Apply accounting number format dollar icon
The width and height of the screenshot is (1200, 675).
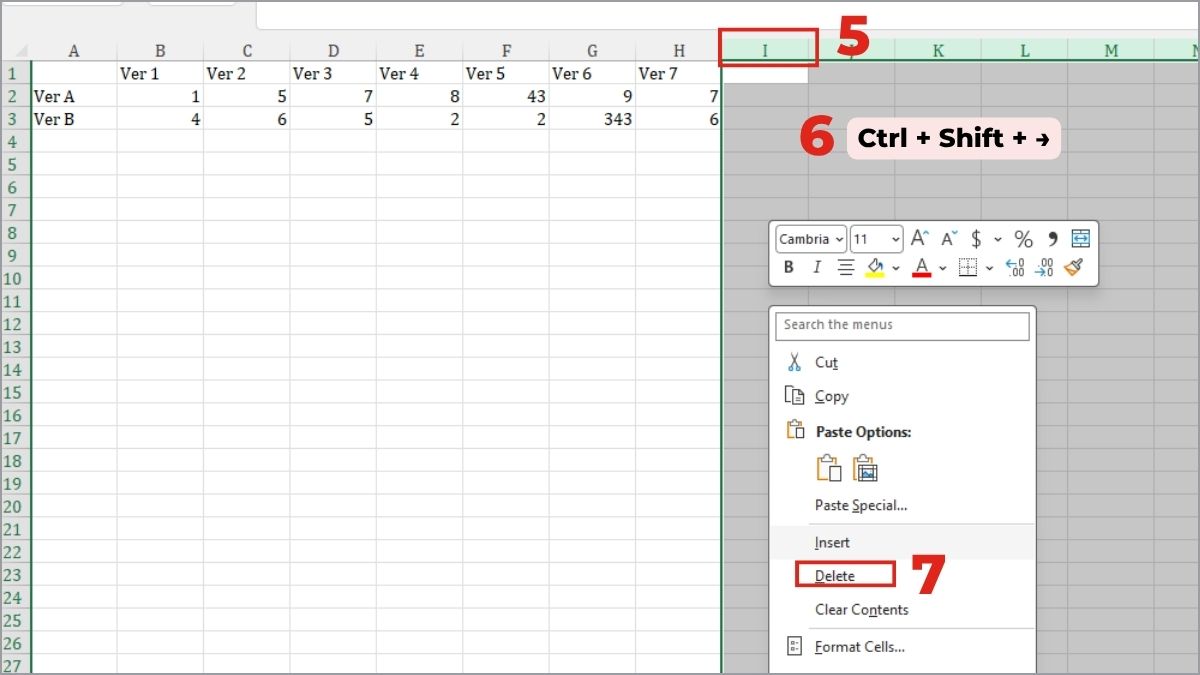pos(976,239)
